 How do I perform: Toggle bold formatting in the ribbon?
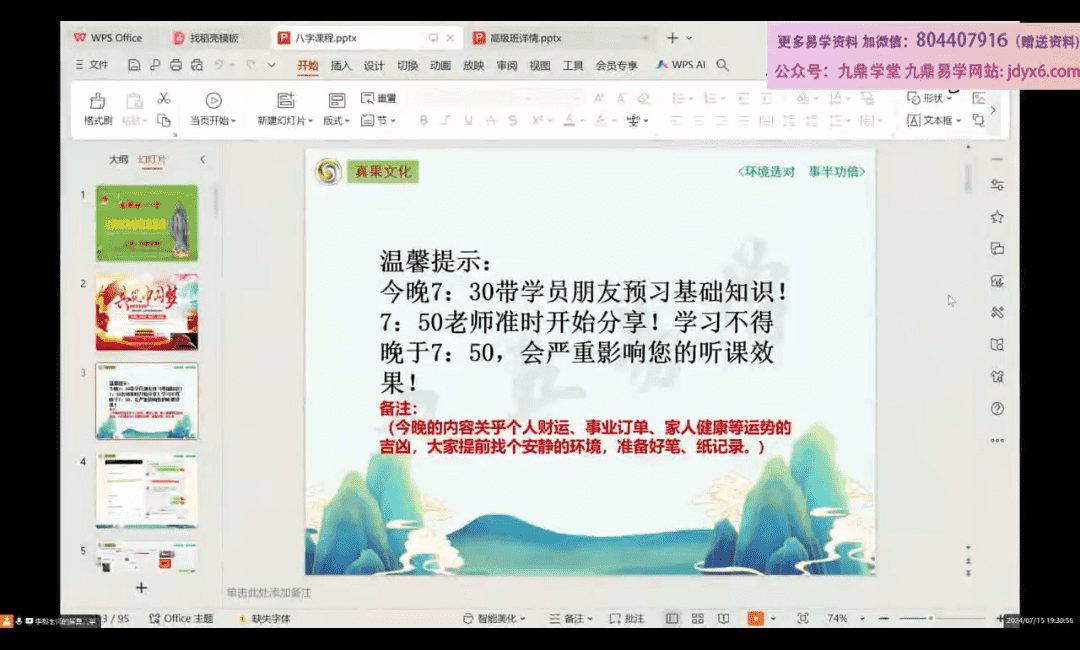tap(423, 120)
